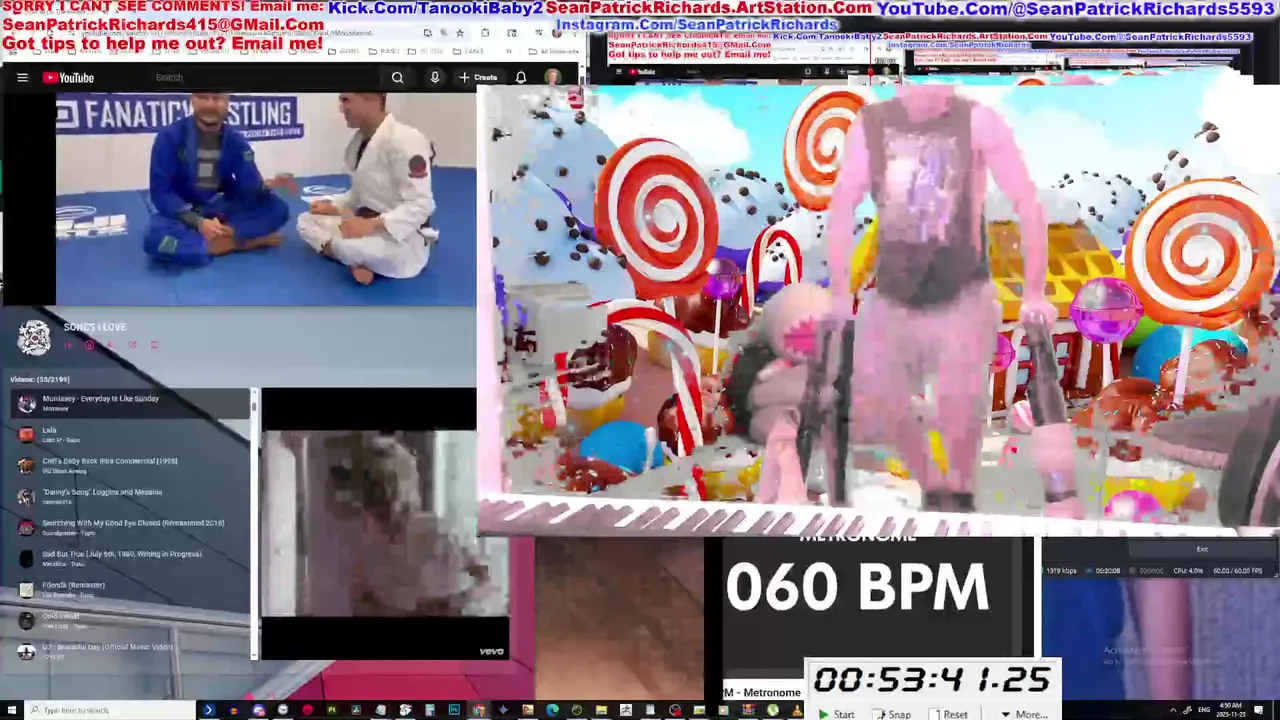
Task: Click the stopwatch Snap button
Action: [893, 714]
